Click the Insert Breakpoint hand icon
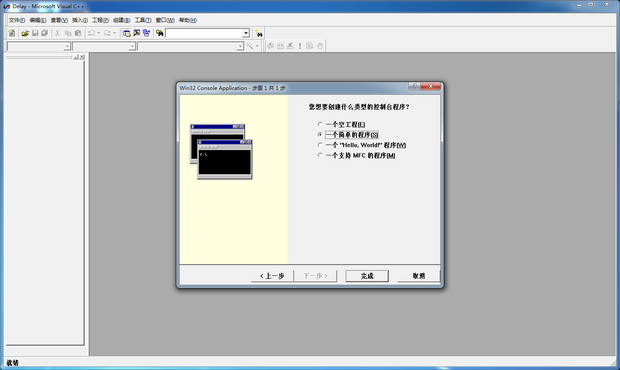This screenshot has width=620, height=370. [320, 46]
